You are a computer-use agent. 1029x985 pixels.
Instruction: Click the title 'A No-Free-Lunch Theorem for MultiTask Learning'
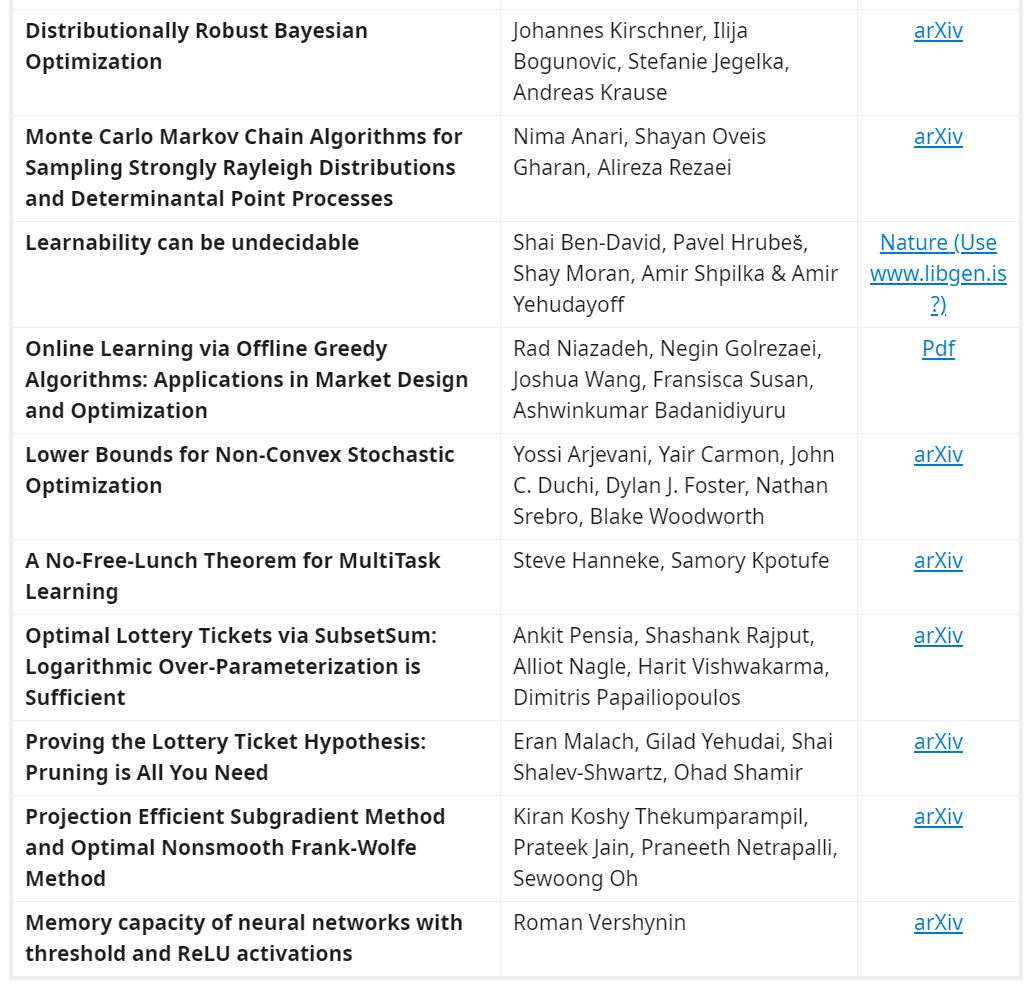[x=232, y=576]
